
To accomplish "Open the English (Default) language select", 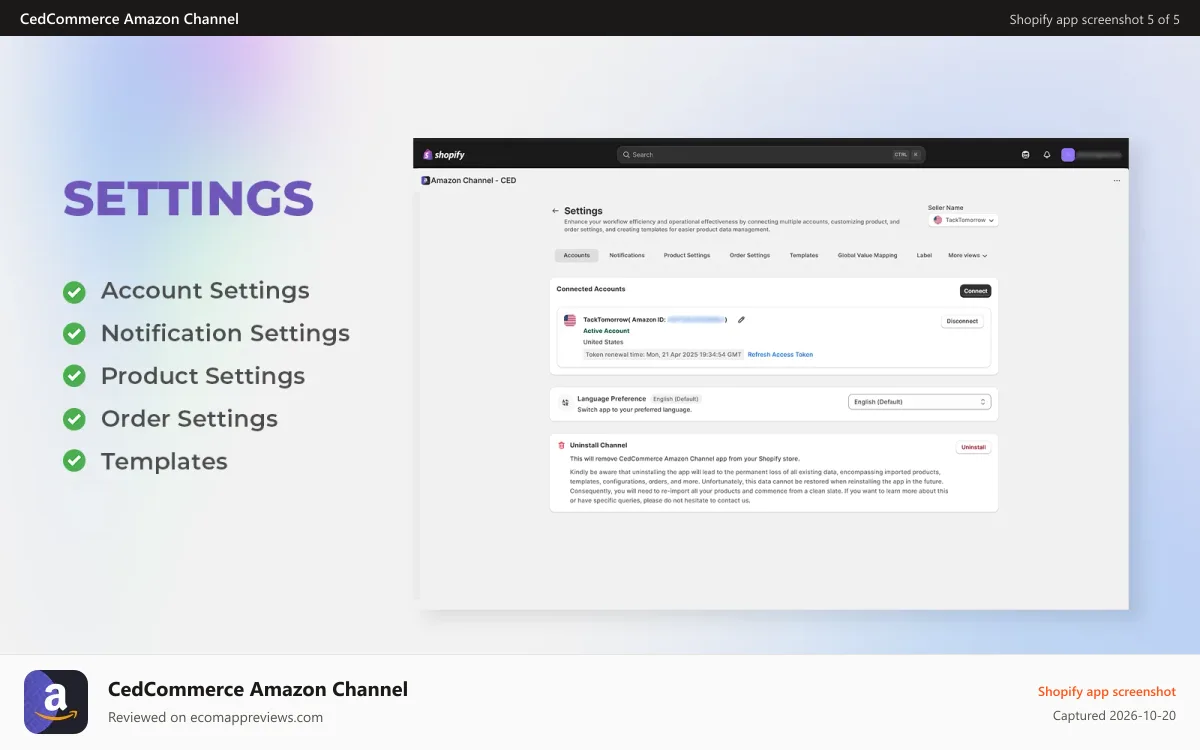I will pyautogui.click(x=920, y=402).
